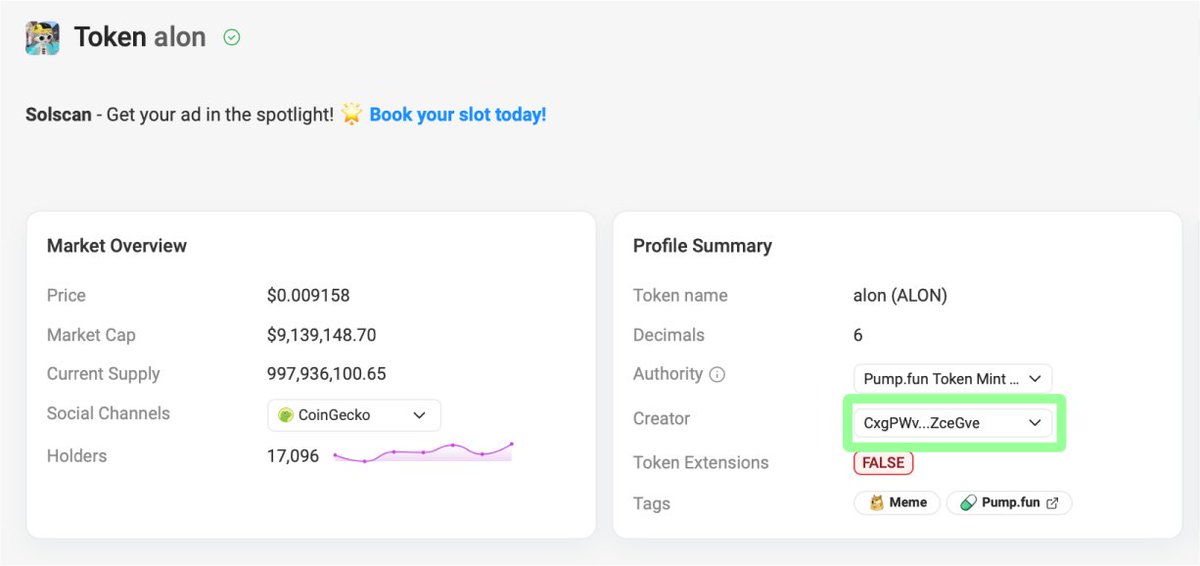
Task: Click the star emoji in the ad banner
Action: pyautogui.click(x=351, y=114)
